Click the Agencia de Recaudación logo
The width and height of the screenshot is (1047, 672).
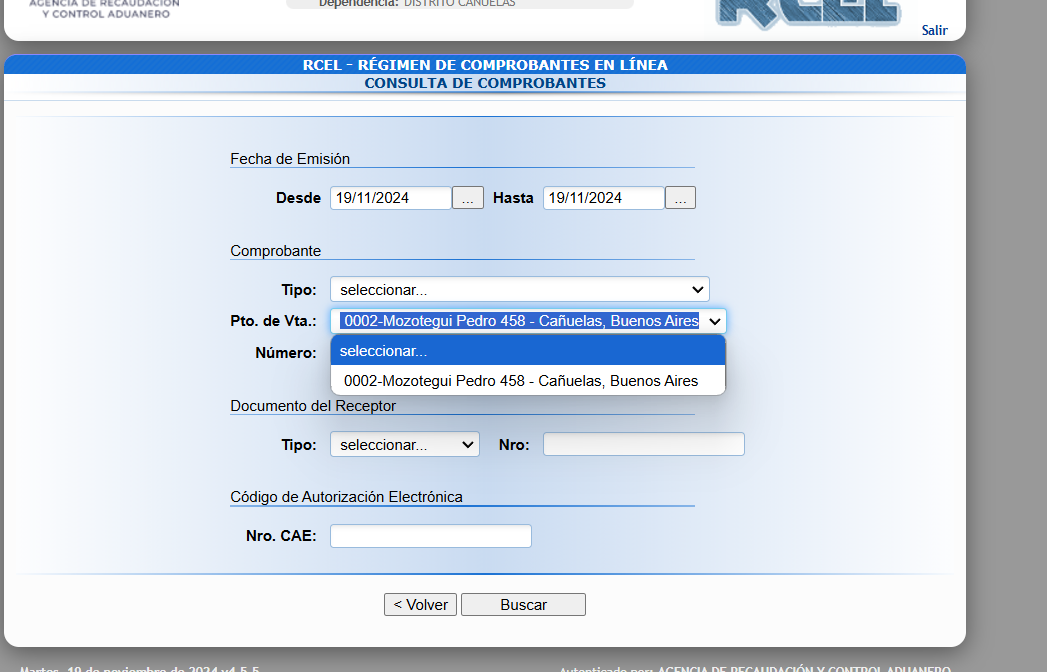[104, 10]
